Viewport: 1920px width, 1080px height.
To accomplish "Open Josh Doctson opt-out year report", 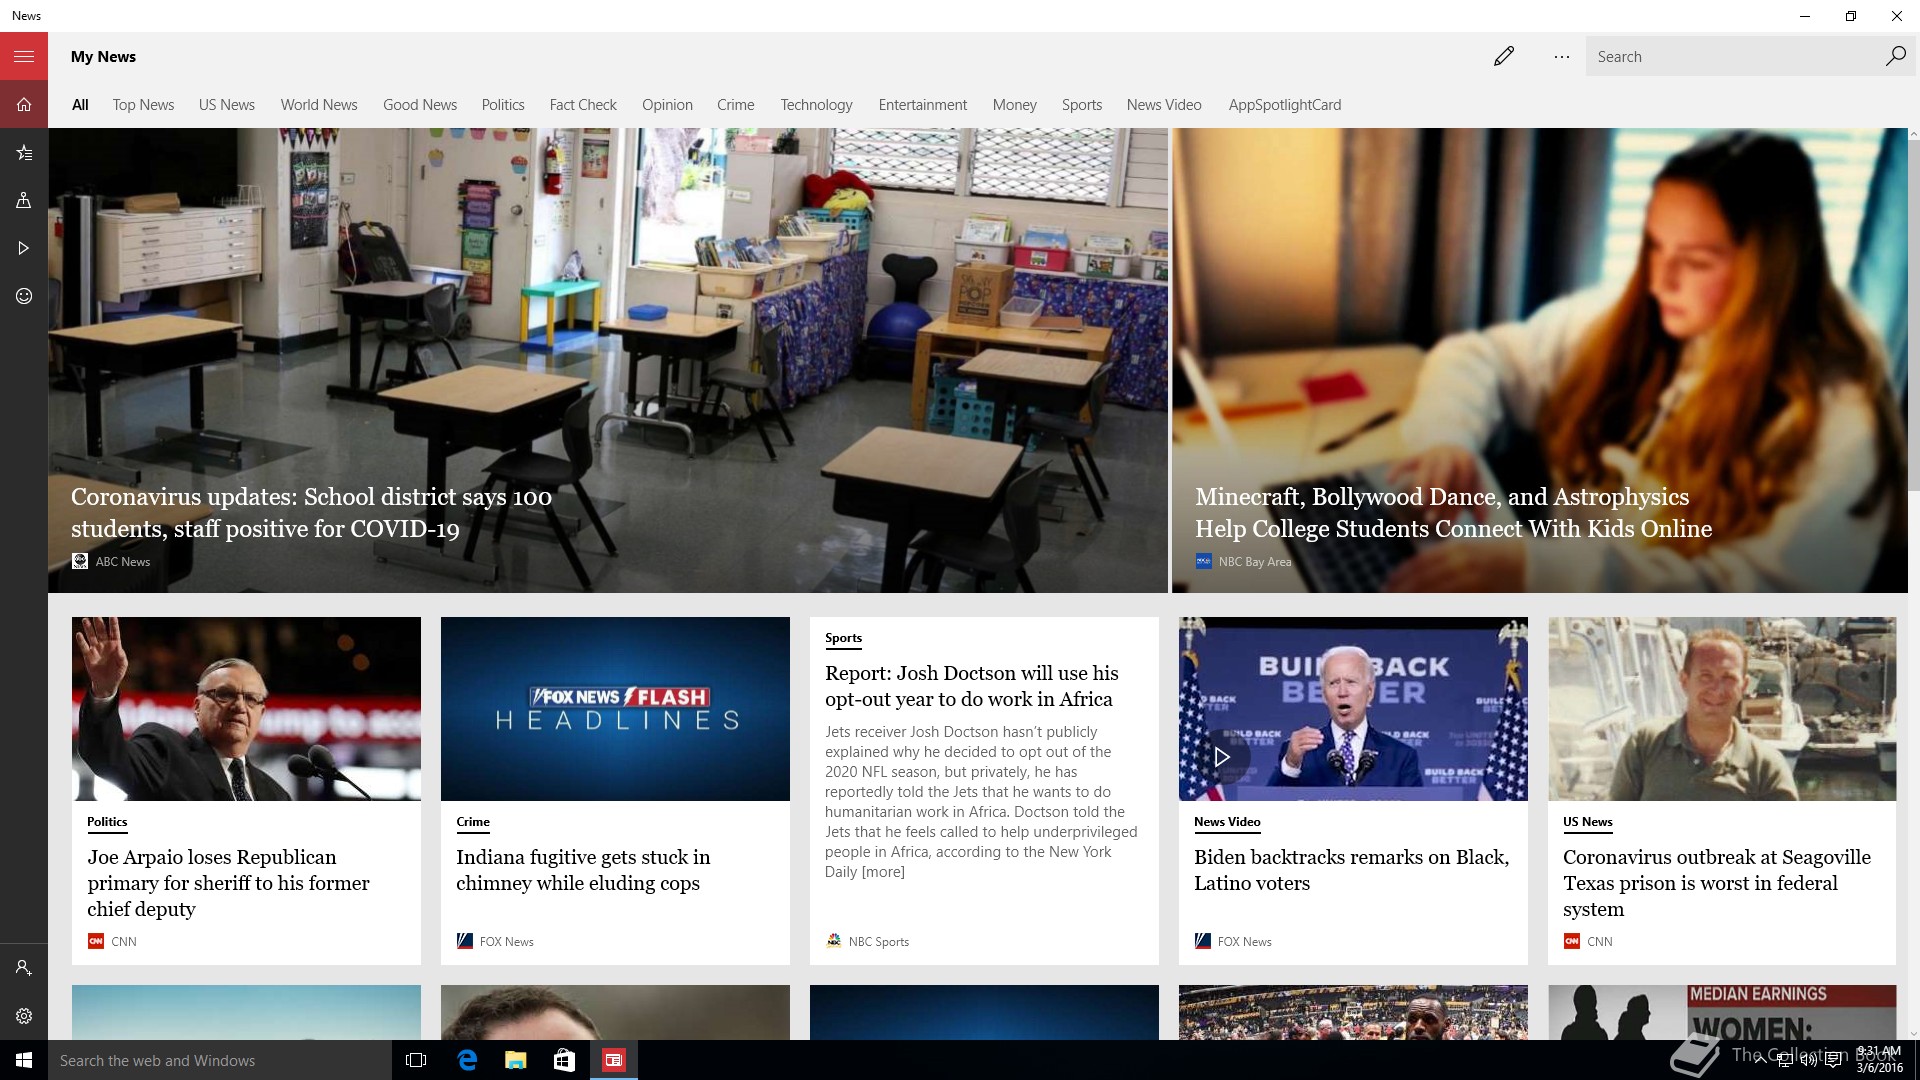I will click(971, 686).
